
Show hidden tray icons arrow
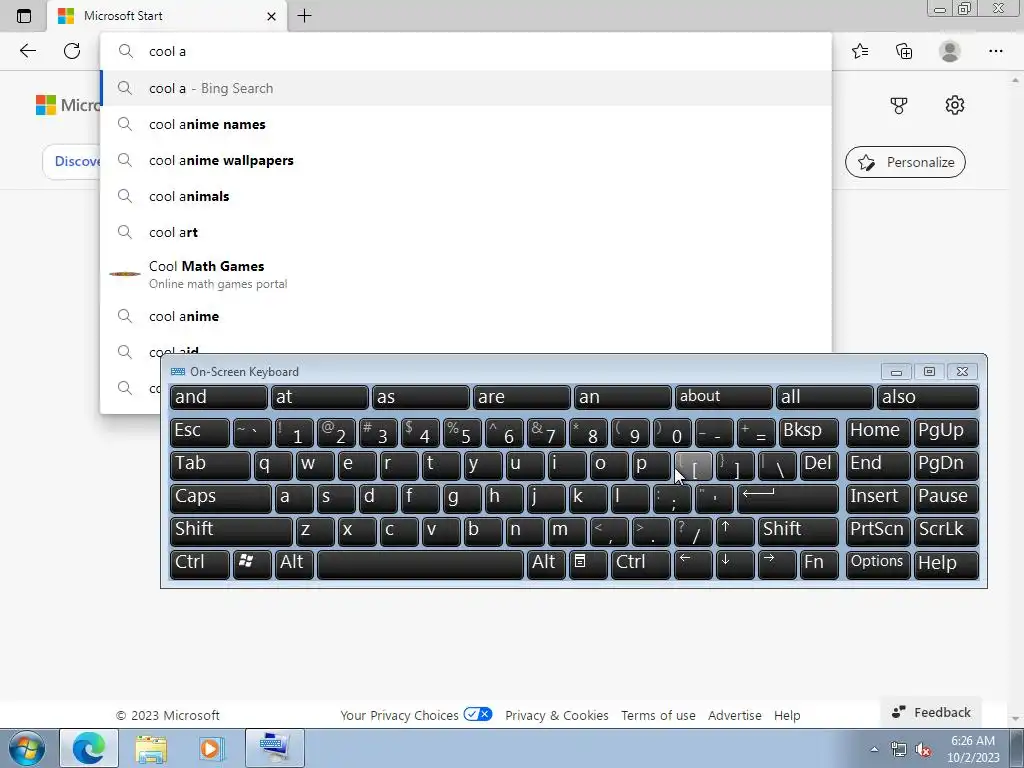pos(874,749)
